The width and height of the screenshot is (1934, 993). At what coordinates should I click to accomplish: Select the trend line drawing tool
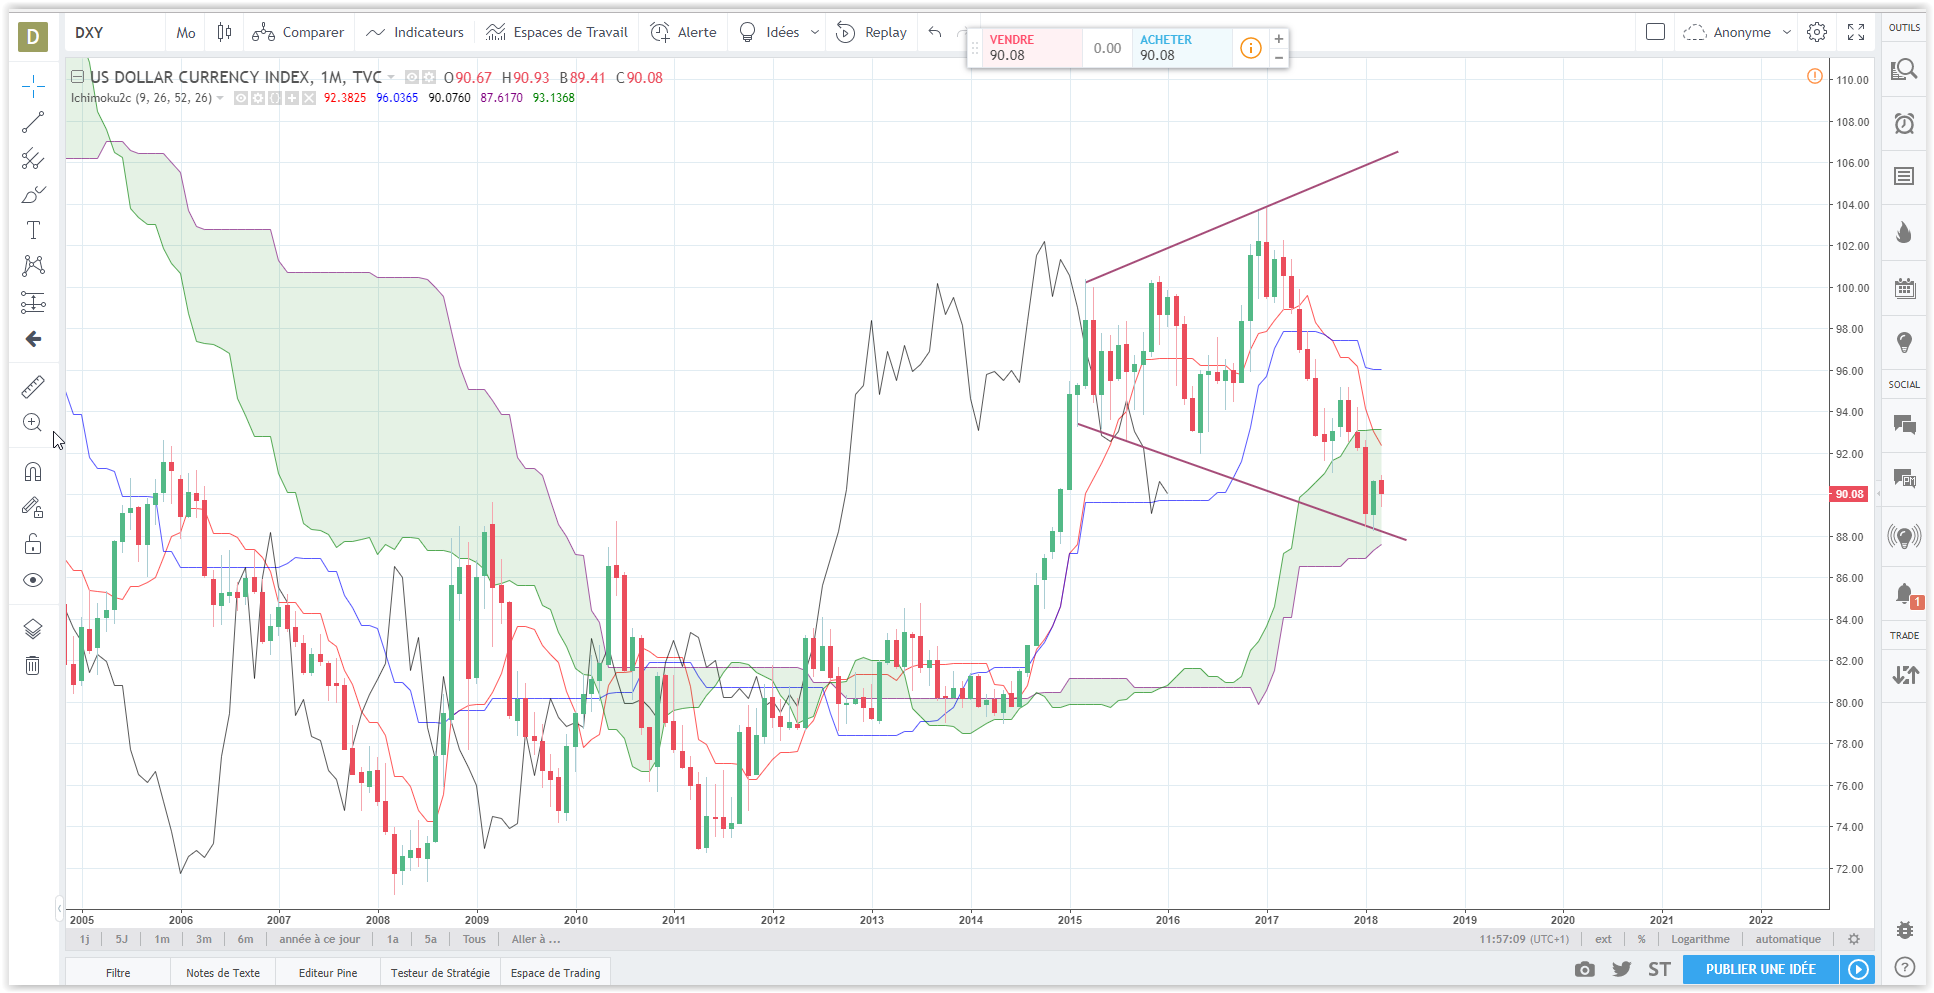click(x=33, y=122)
